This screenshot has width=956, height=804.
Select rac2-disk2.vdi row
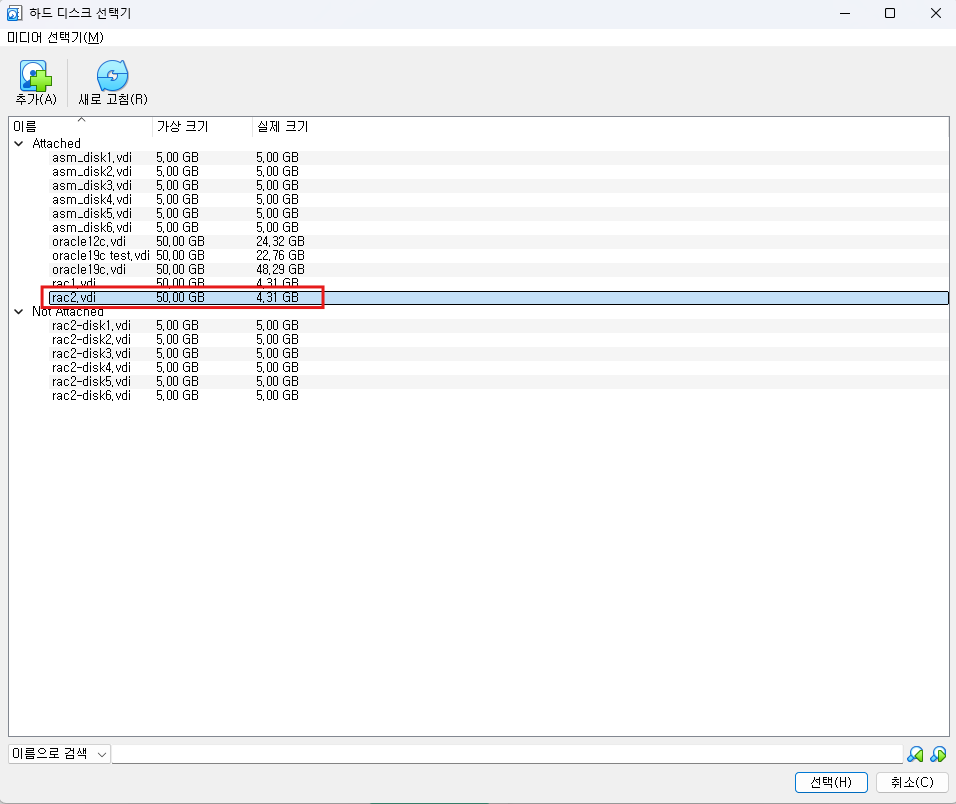click(499, 340)
